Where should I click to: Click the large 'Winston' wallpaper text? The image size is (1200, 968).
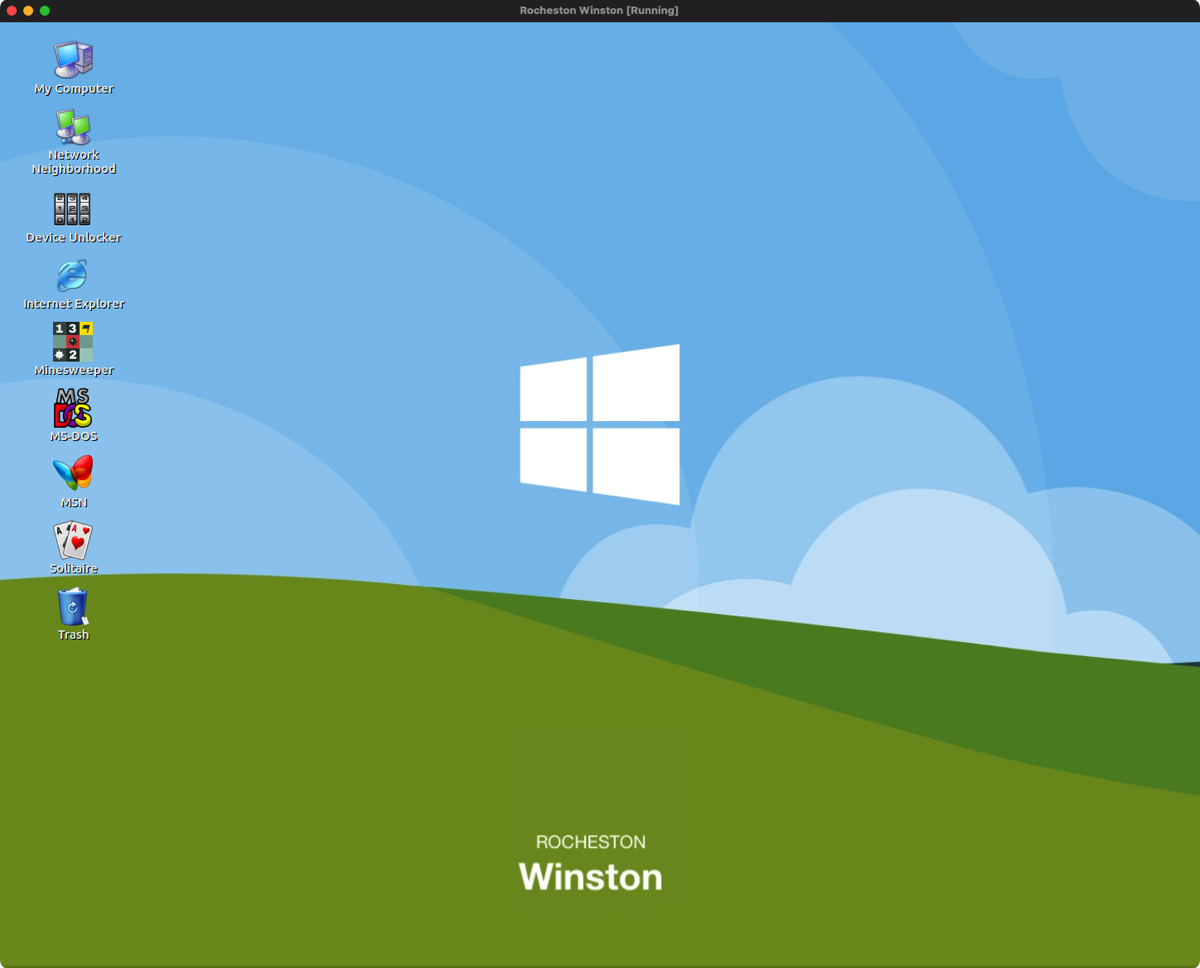[x=590, y=877]
